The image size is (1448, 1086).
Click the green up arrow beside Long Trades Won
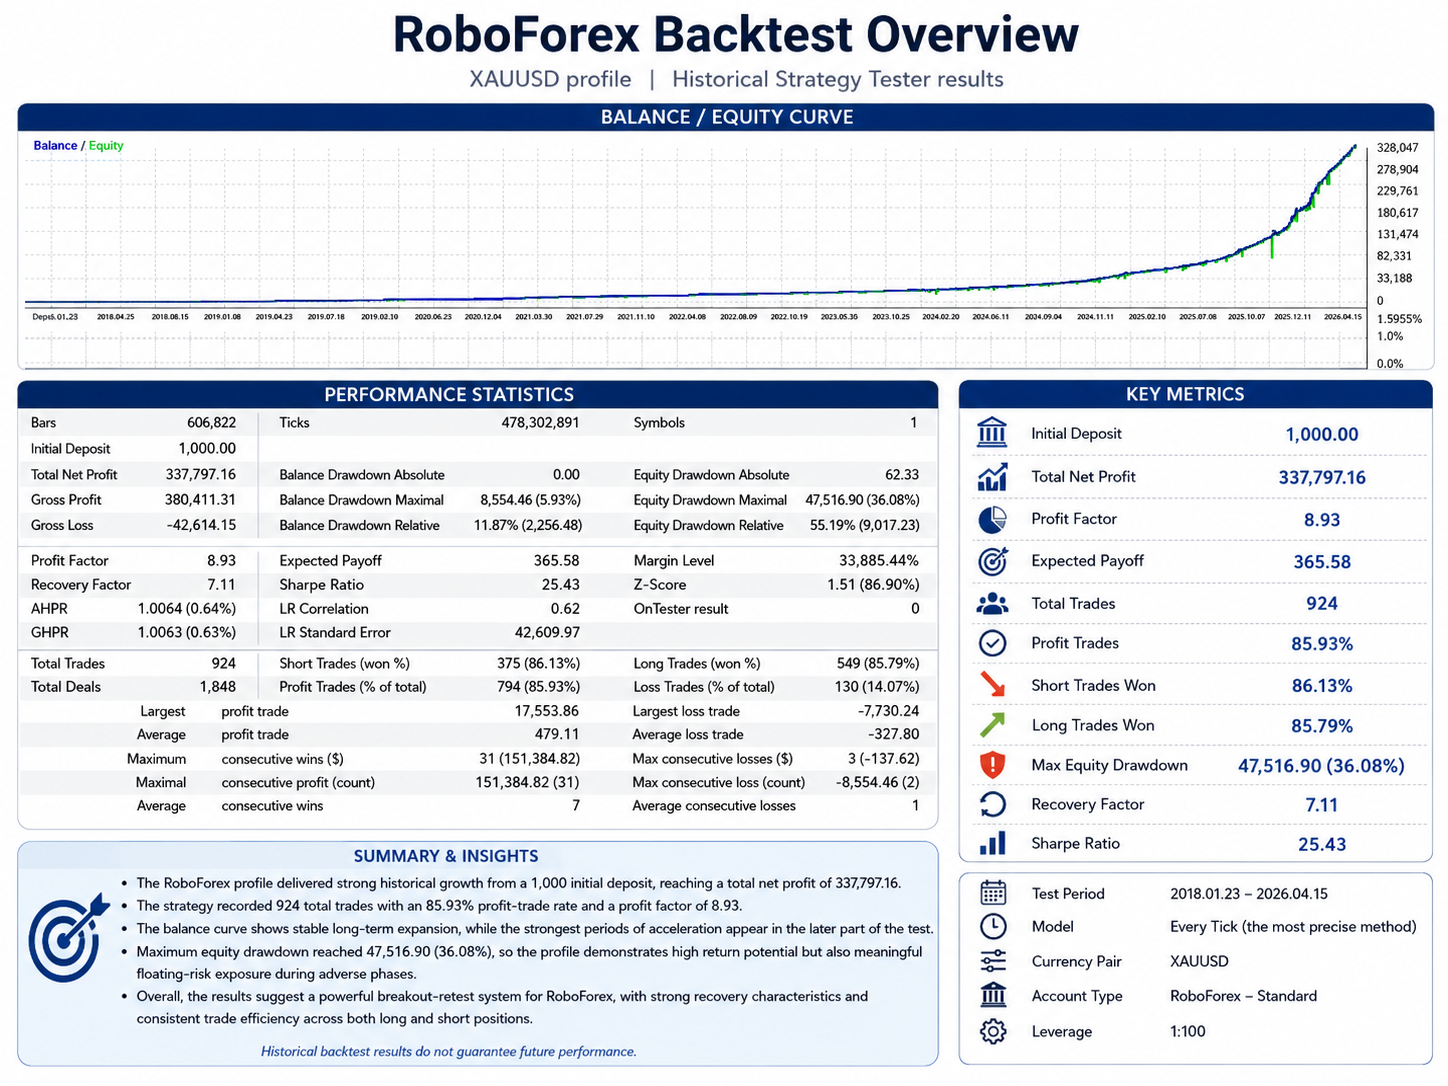[992, 725]
